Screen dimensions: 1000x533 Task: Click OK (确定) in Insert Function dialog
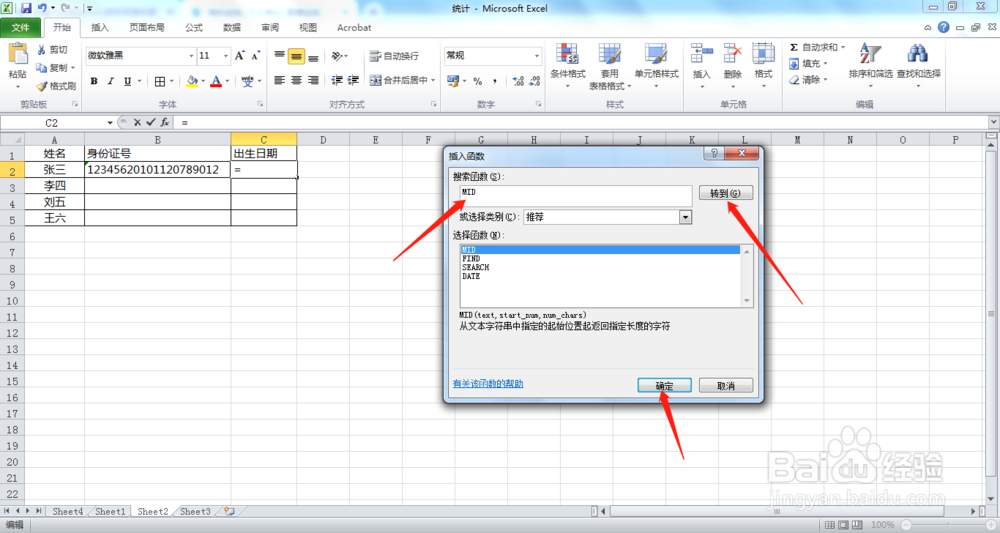(x=665, y=386)
